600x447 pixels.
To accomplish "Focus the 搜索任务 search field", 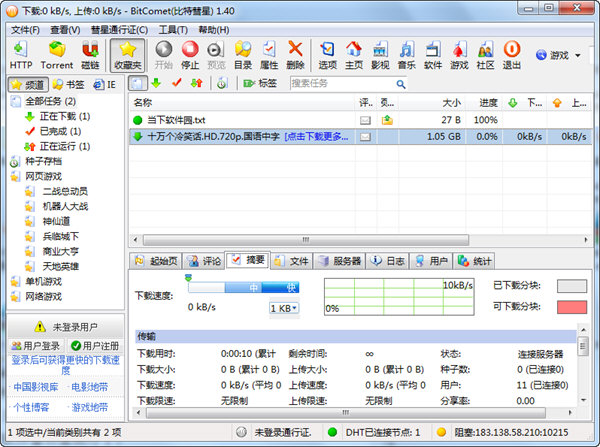I will click(x=342, y=83).
